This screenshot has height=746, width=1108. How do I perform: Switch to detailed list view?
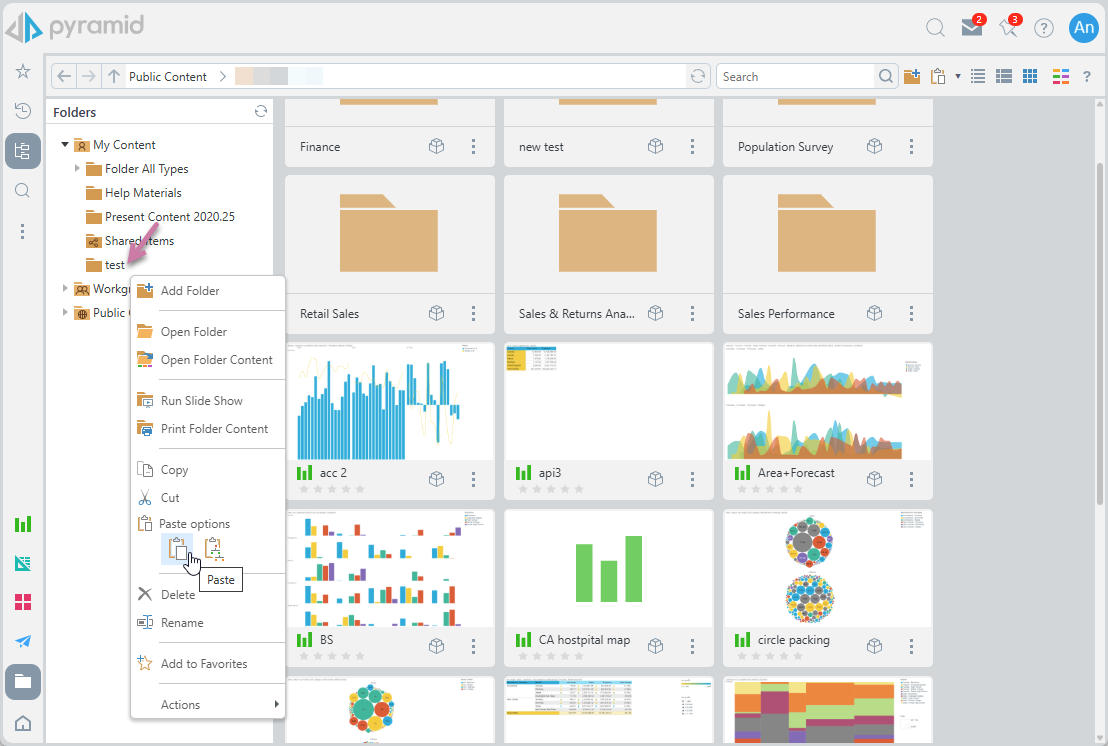[x=1004, y=77]
